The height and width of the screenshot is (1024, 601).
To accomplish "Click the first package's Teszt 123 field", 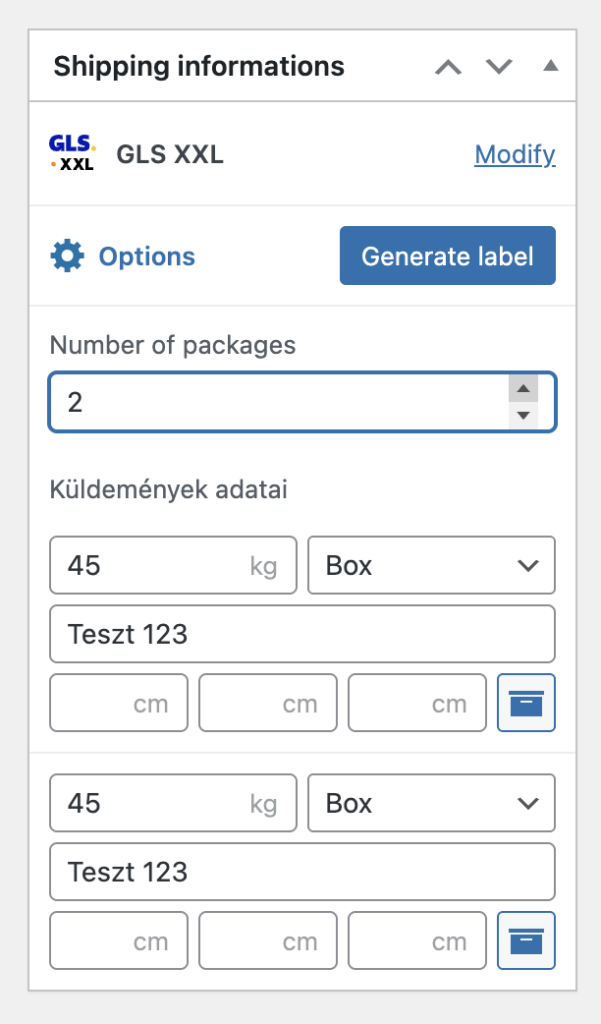I will pos(302,634).
